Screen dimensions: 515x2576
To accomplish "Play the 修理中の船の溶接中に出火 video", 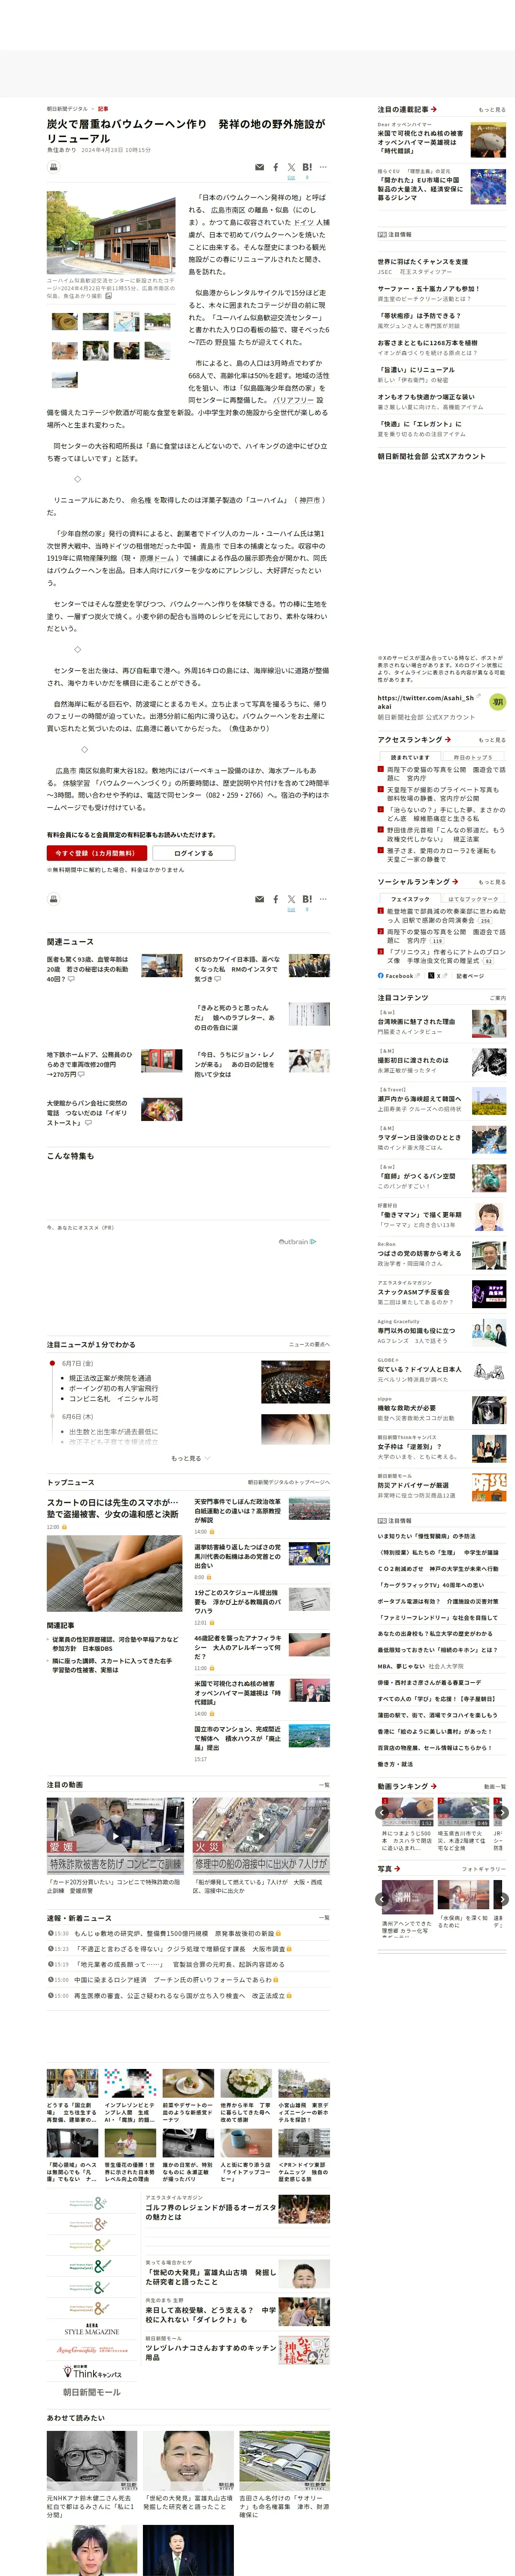I will (x=261, y=1836).
